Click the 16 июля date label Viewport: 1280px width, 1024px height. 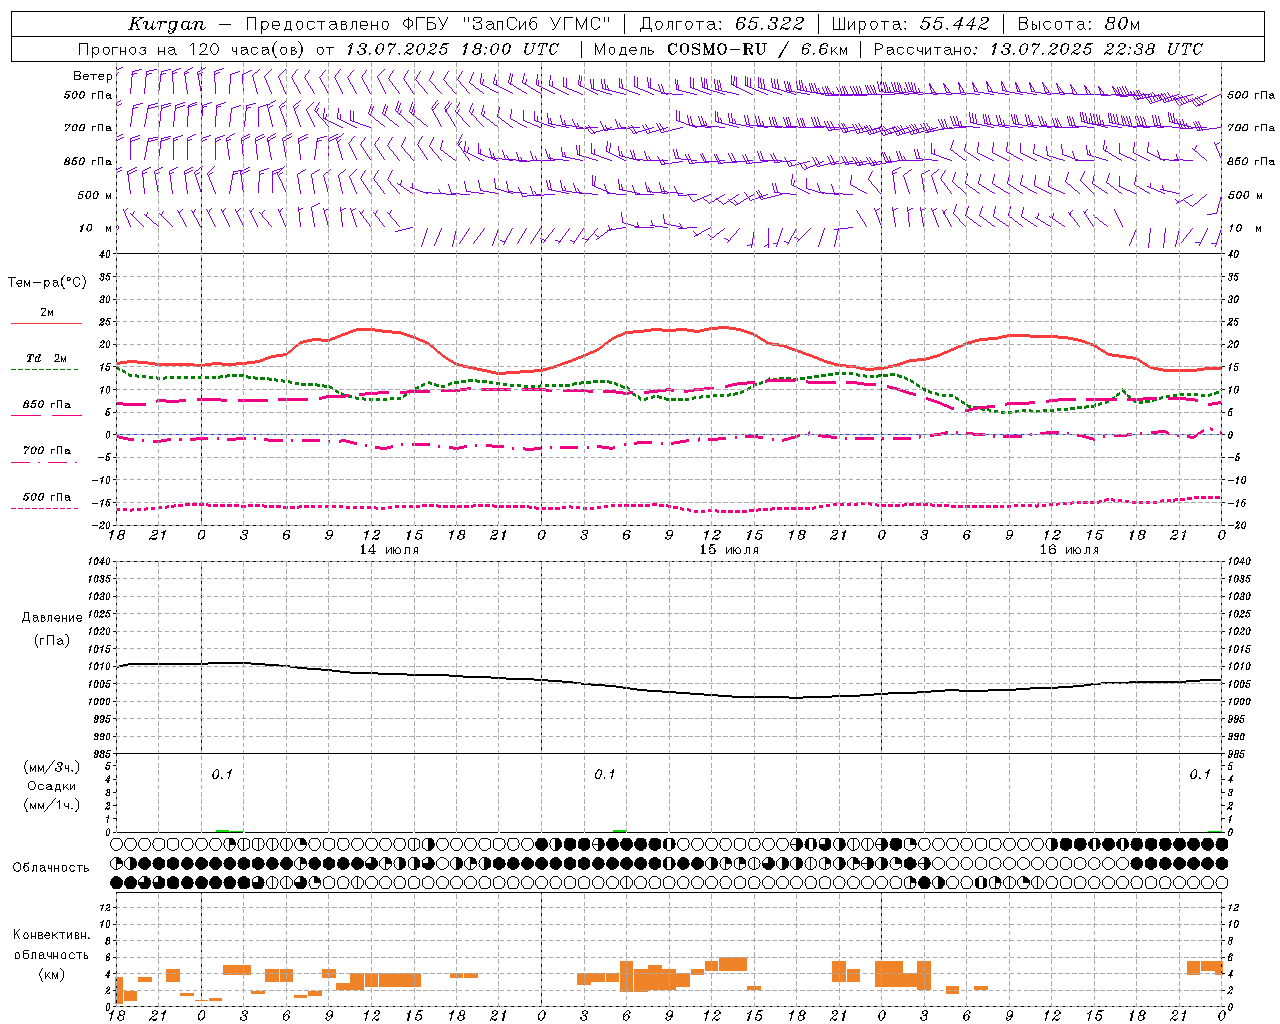(1069, 550)
